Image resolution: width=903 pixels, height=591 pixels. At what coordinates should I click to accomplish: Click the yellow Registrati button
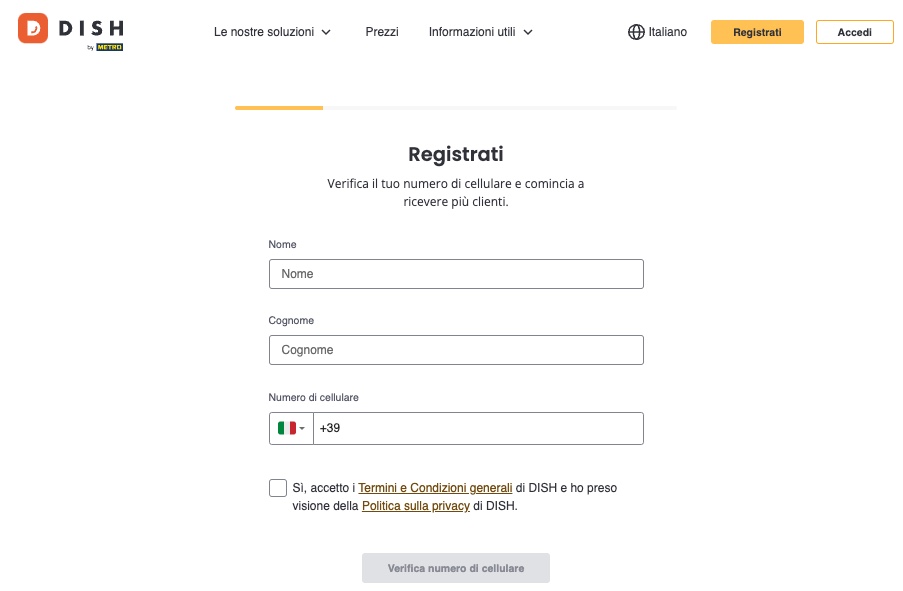tap(757, 32)
